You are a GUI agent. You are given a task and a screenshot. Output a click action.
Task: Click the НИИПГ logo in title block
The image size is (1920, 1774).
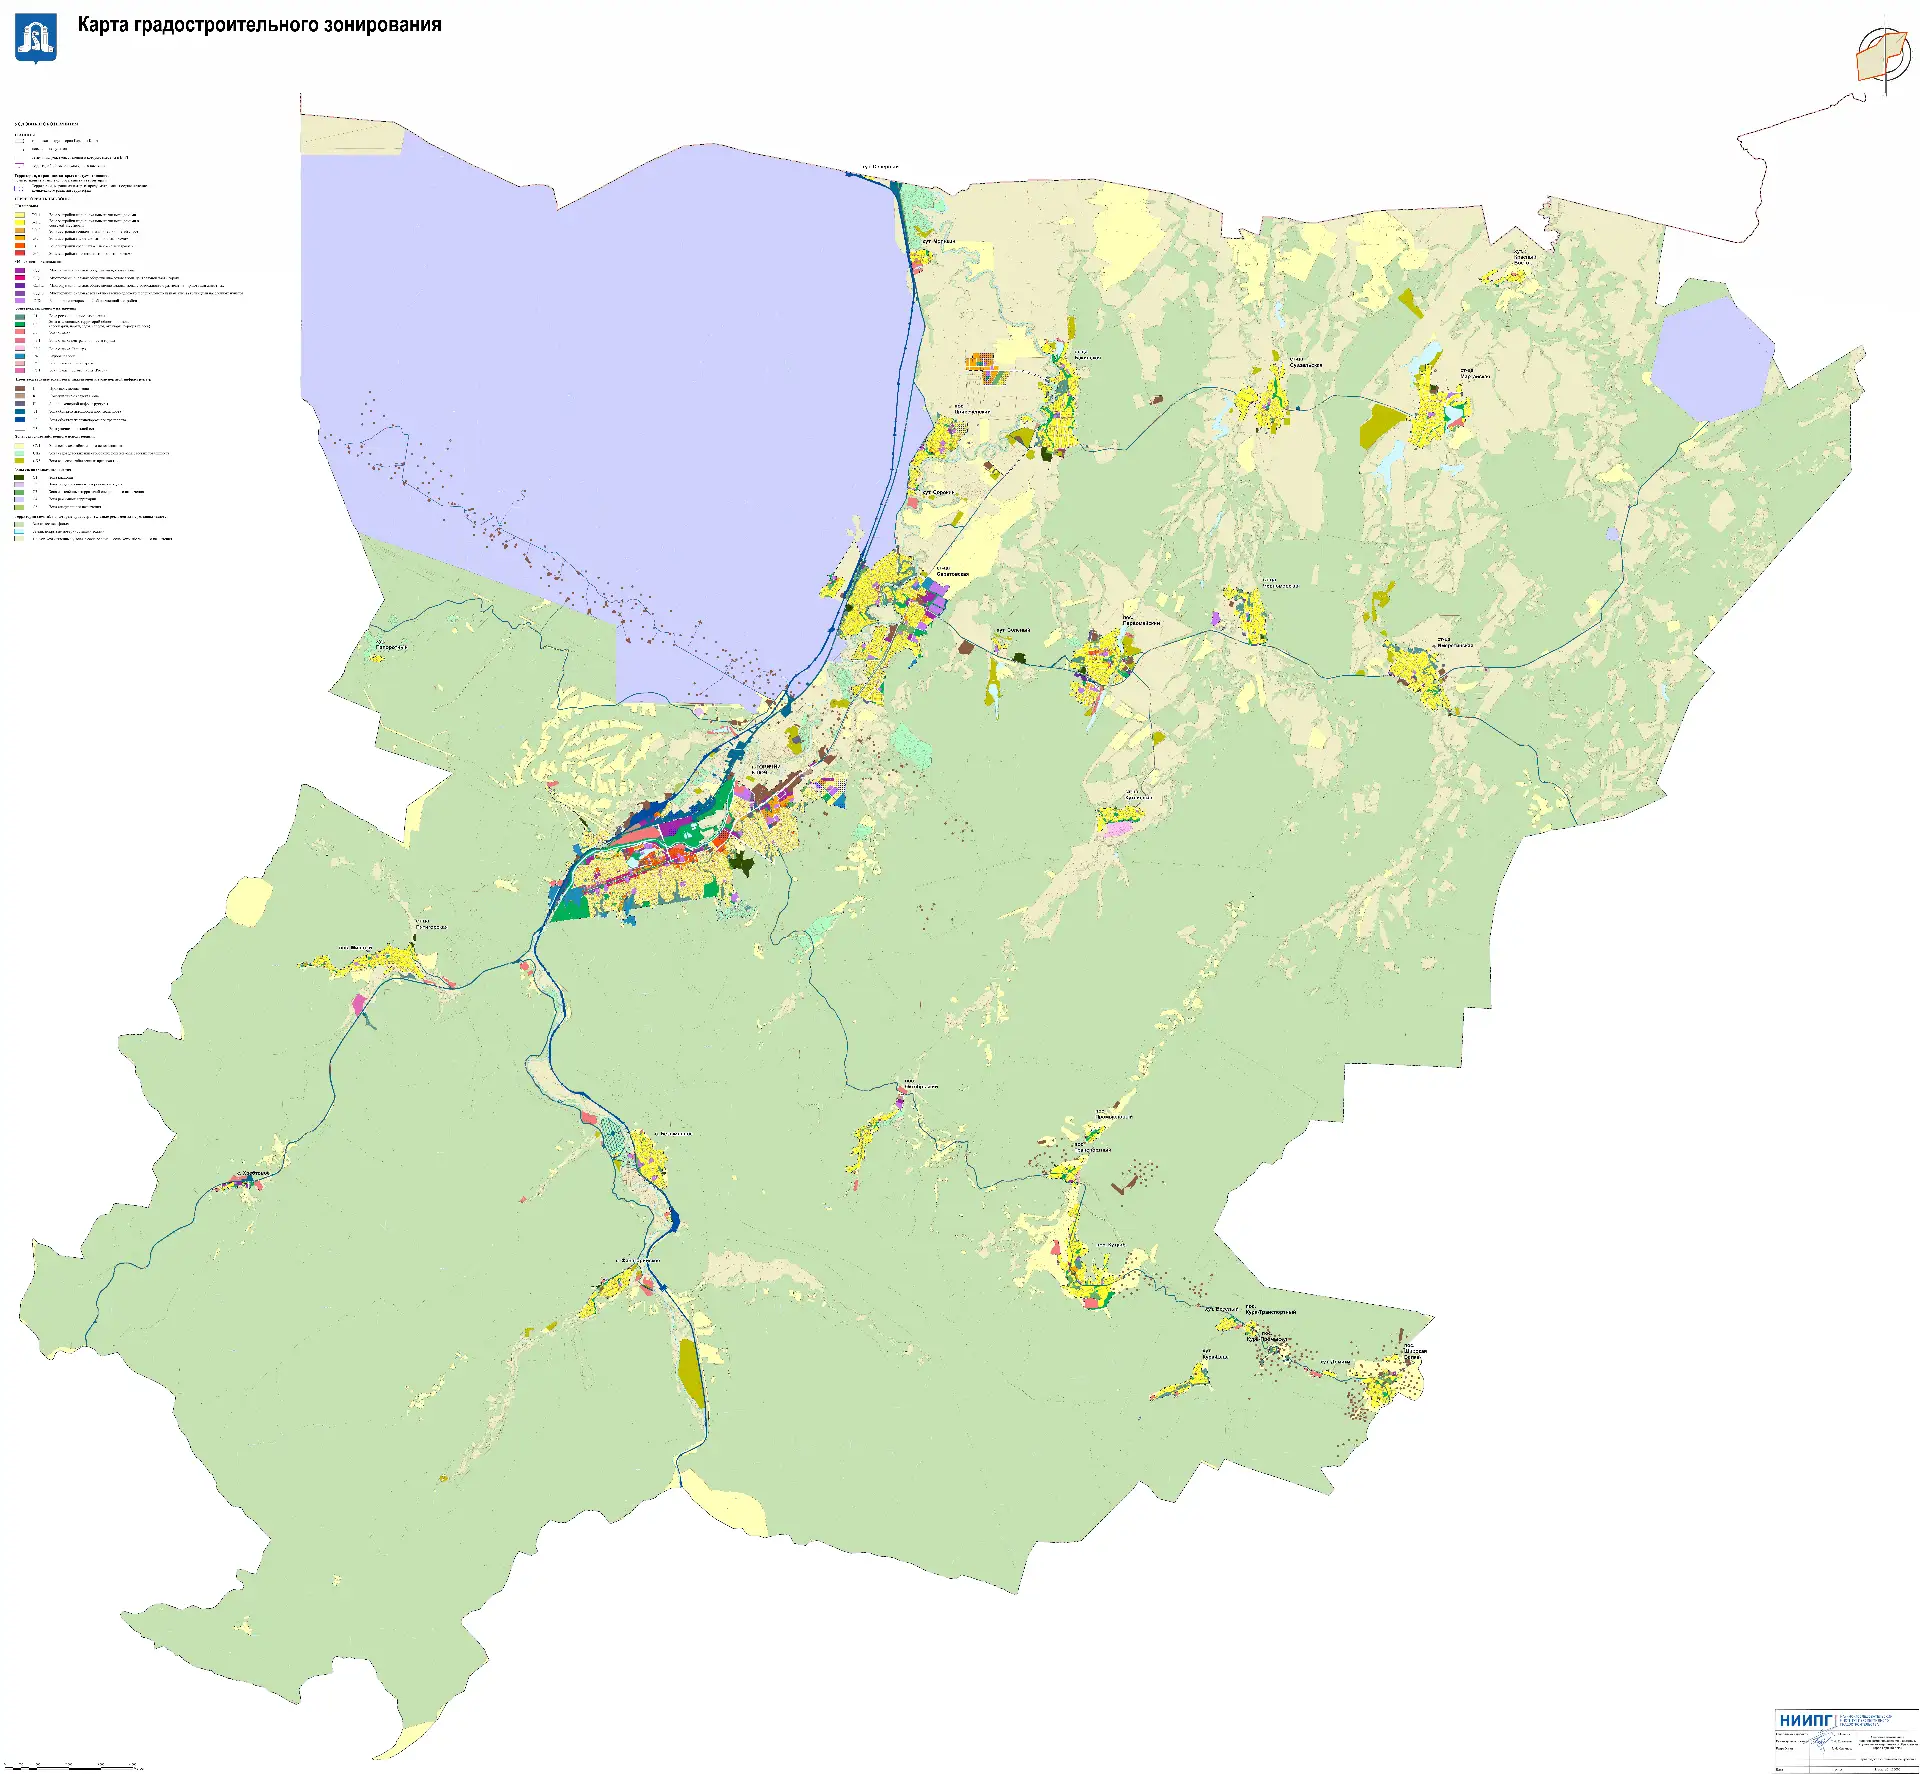point(1806,1720)
